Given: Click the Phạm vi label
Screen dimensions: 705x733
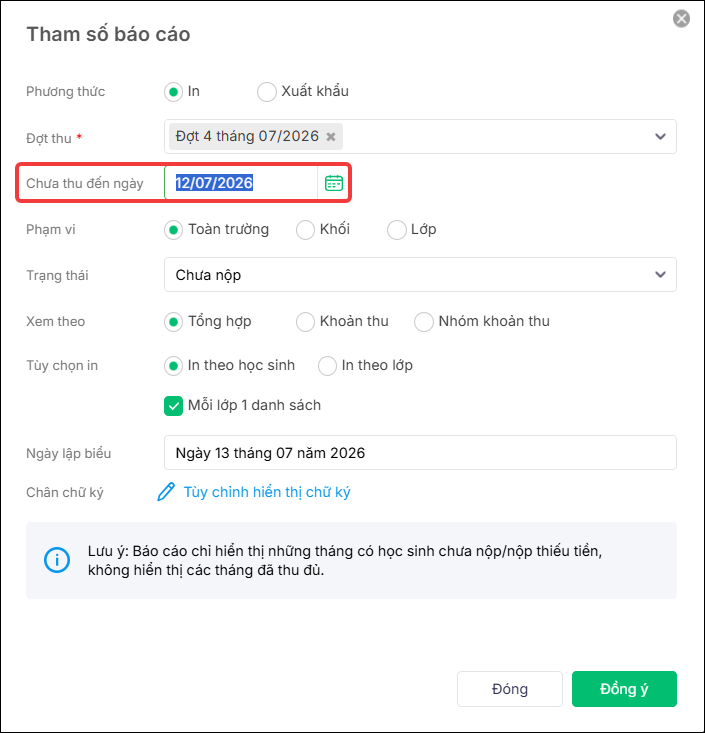Looking at the screenshot, I should click(50, 230).
